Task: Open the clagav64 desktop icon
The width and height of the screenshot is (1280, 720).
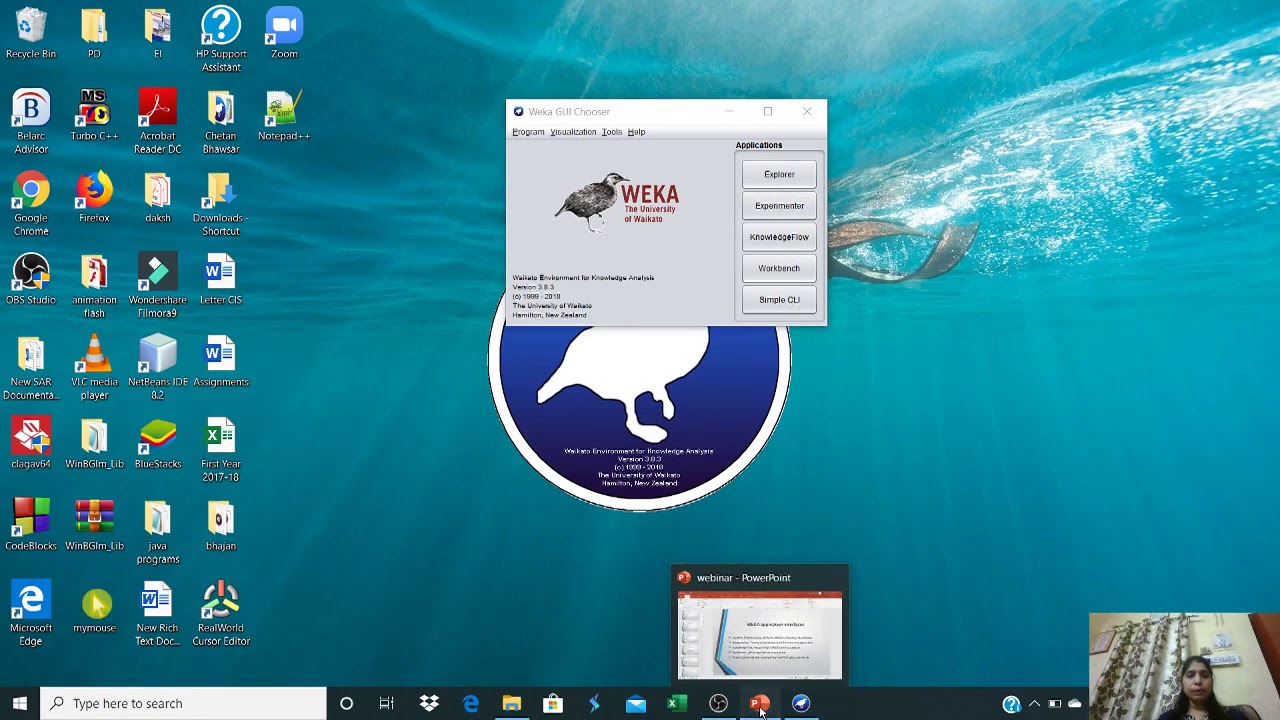Action: tap(31, 443)
